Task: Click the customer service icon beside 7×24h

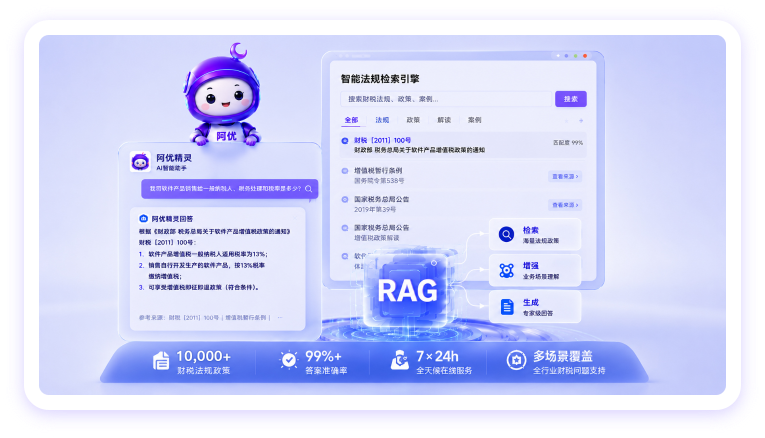Action: tap(400, 360)
